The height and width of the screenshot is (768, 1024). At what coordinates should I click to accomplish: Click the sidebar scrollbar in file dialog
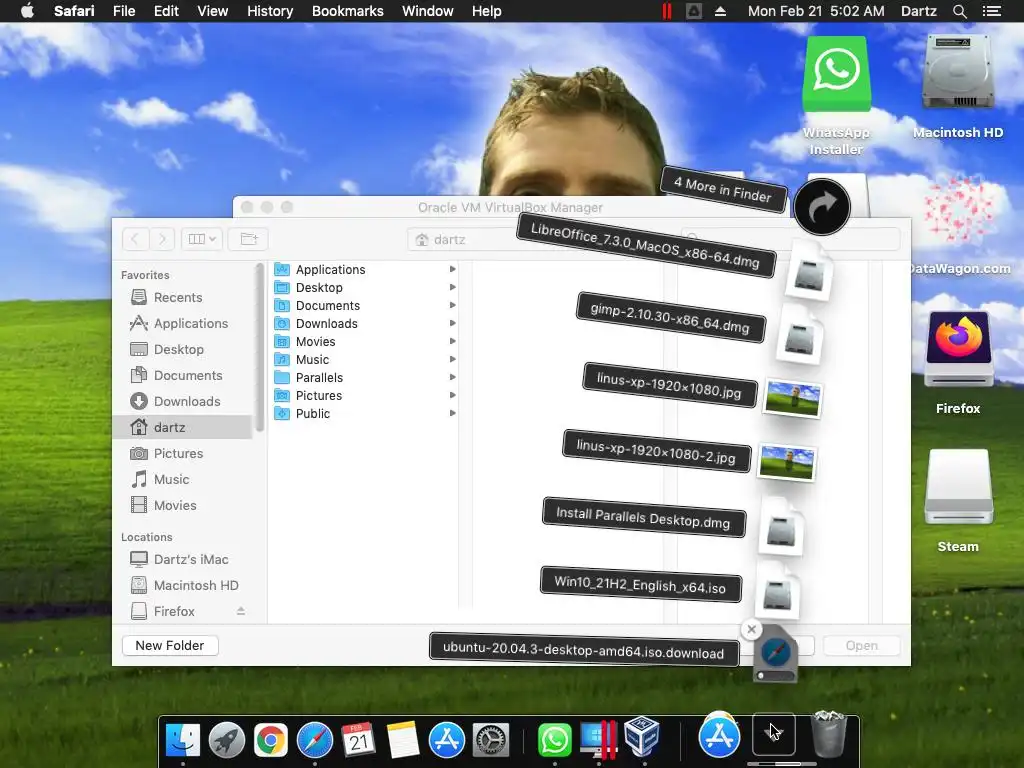tap(259, 347)
